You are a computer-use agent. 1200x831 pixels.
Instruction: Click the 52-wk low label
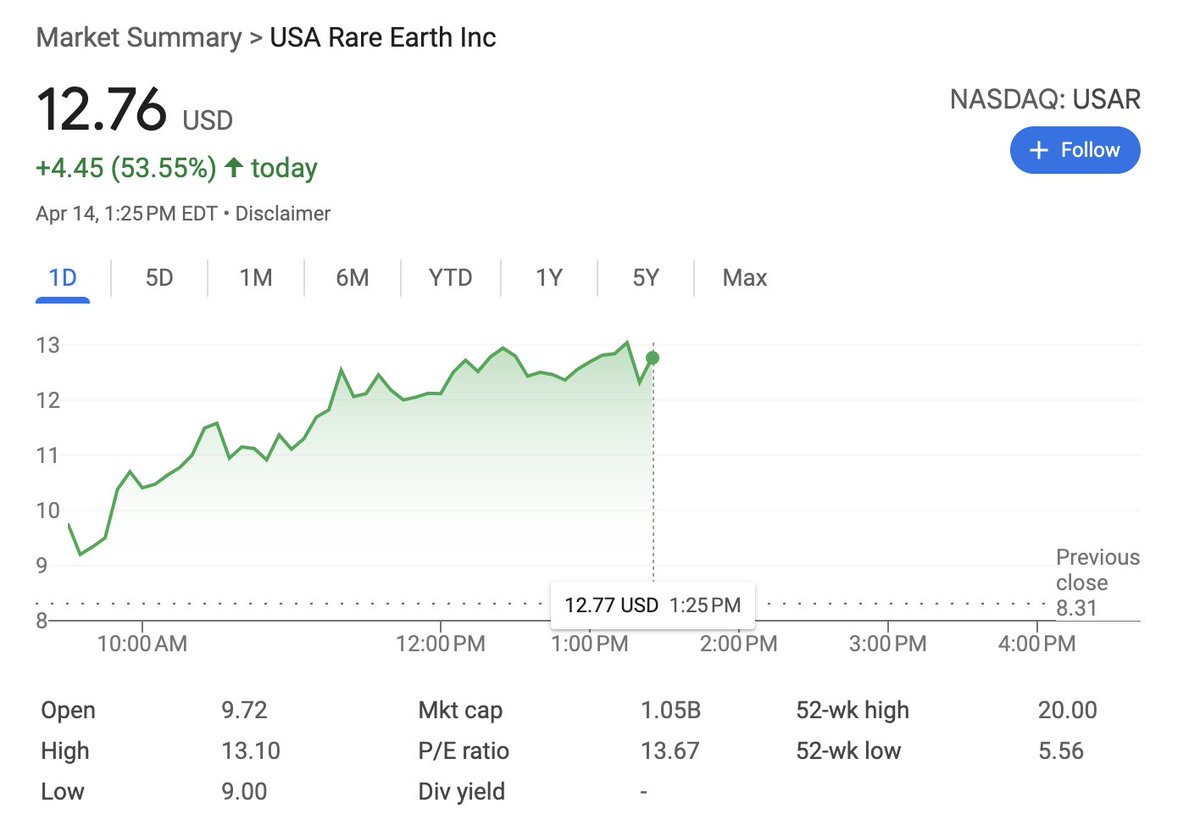click(848, 751)
